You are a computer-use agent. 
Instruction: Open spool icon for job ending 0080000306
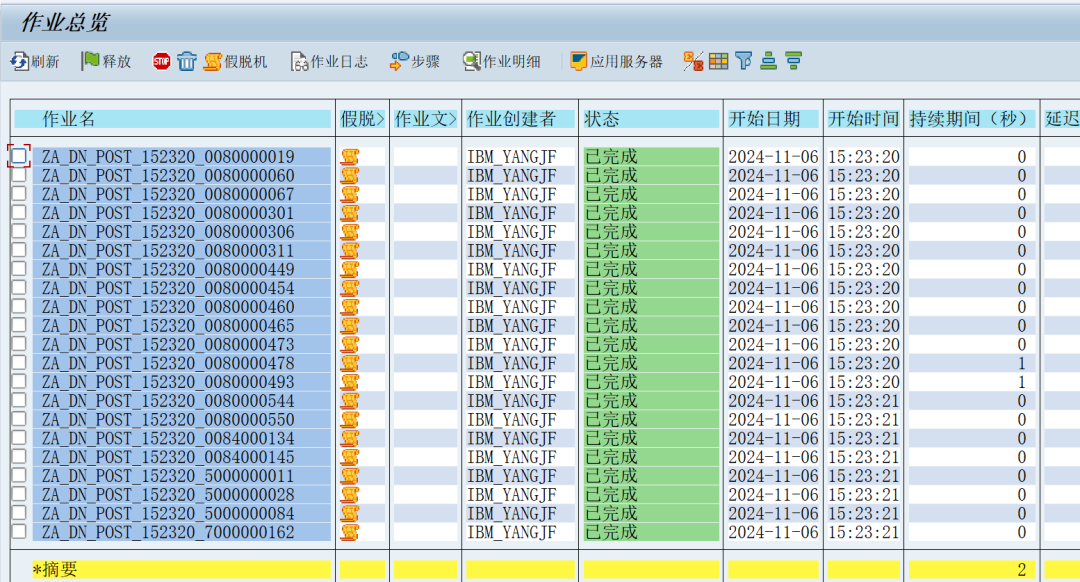(350, 232)
